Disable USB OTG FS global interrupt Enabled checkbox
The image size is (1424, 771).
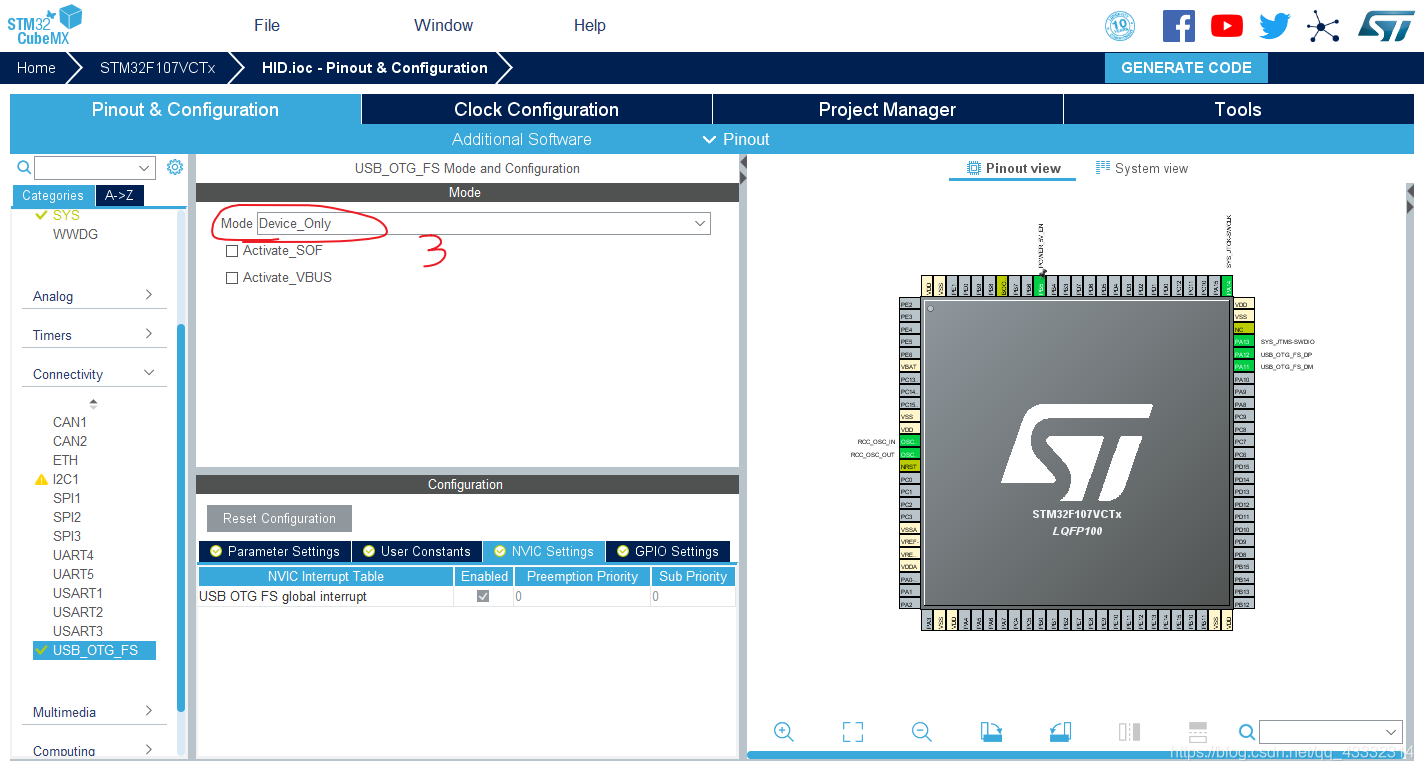[483, 595]
